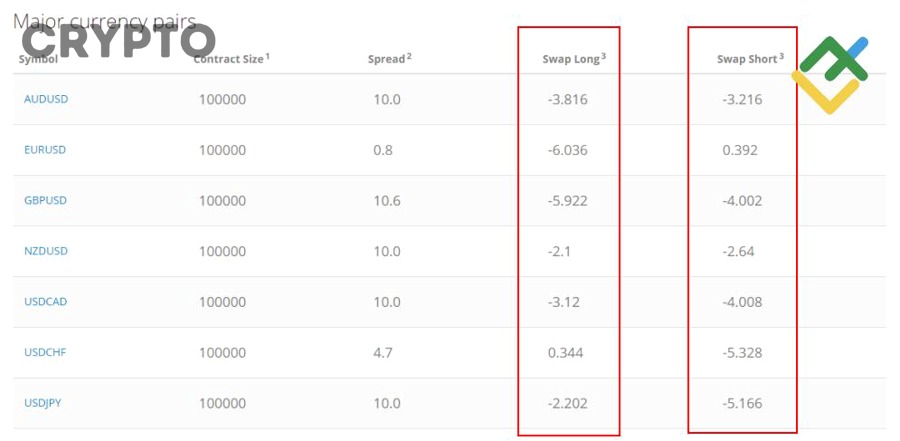Screen dimensions: 900x441
Task: Click the CRYPTO watermark text
Action: (x=118, y=41)
